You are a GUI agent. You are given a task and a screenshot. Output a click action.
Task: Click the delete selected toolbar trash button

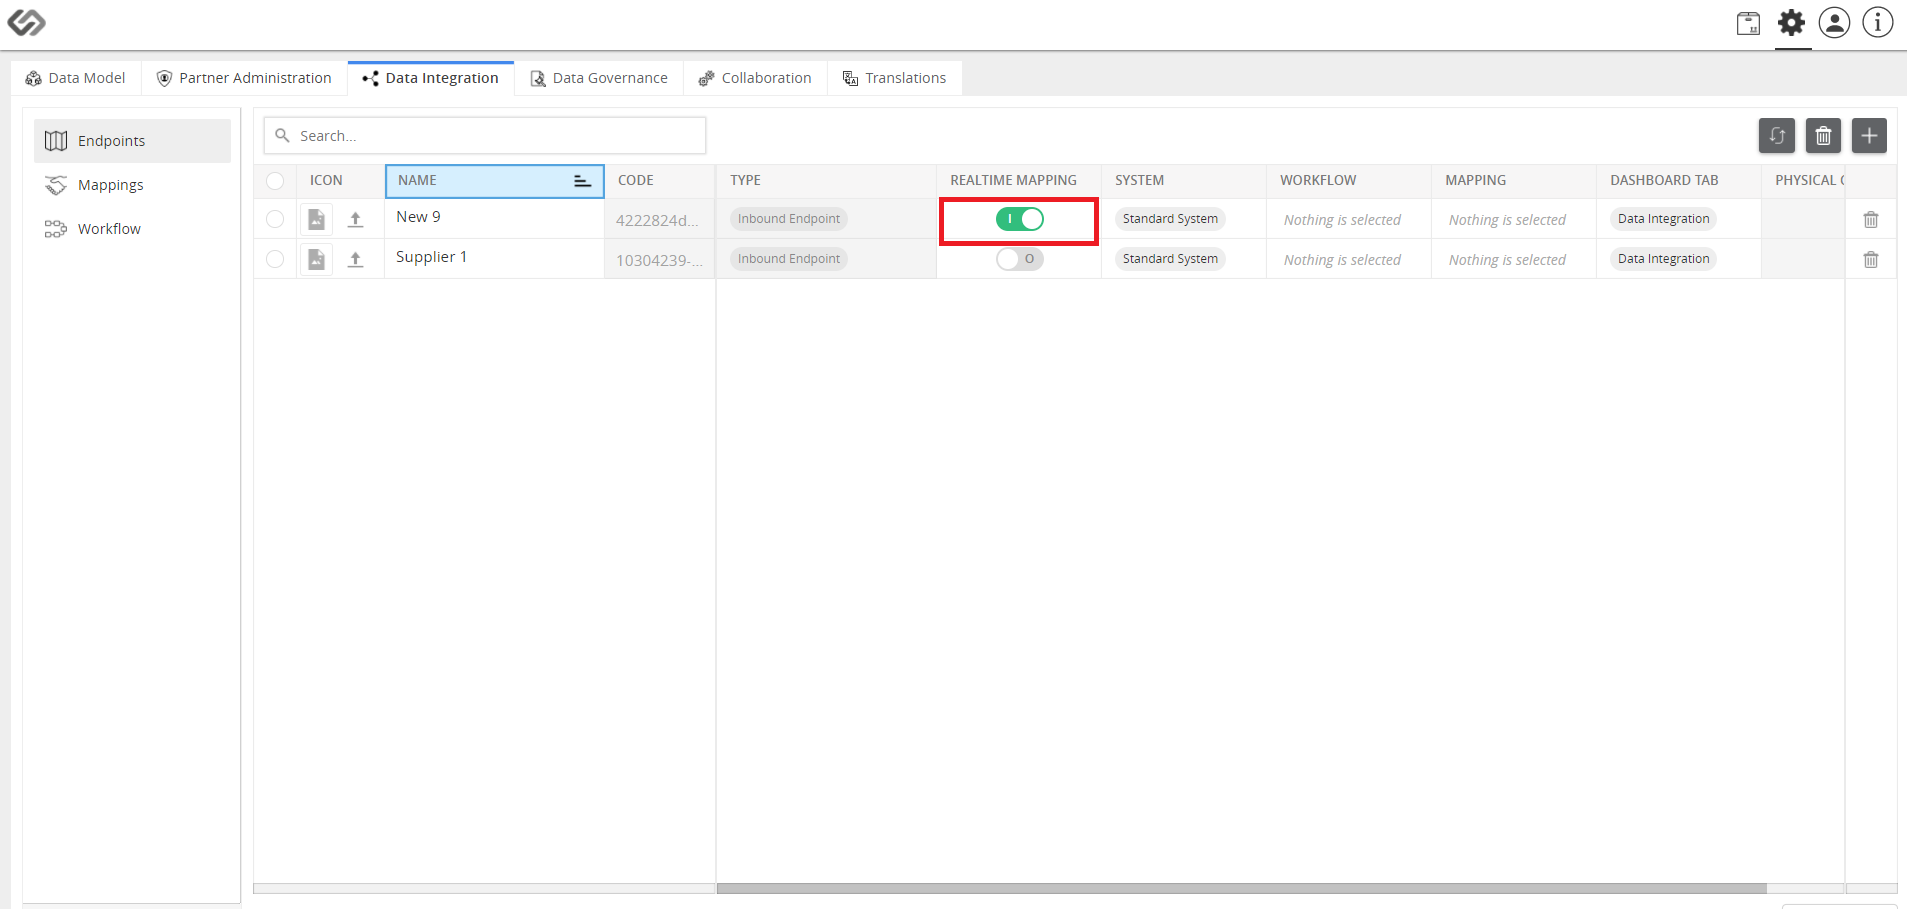coord(1823,136)
